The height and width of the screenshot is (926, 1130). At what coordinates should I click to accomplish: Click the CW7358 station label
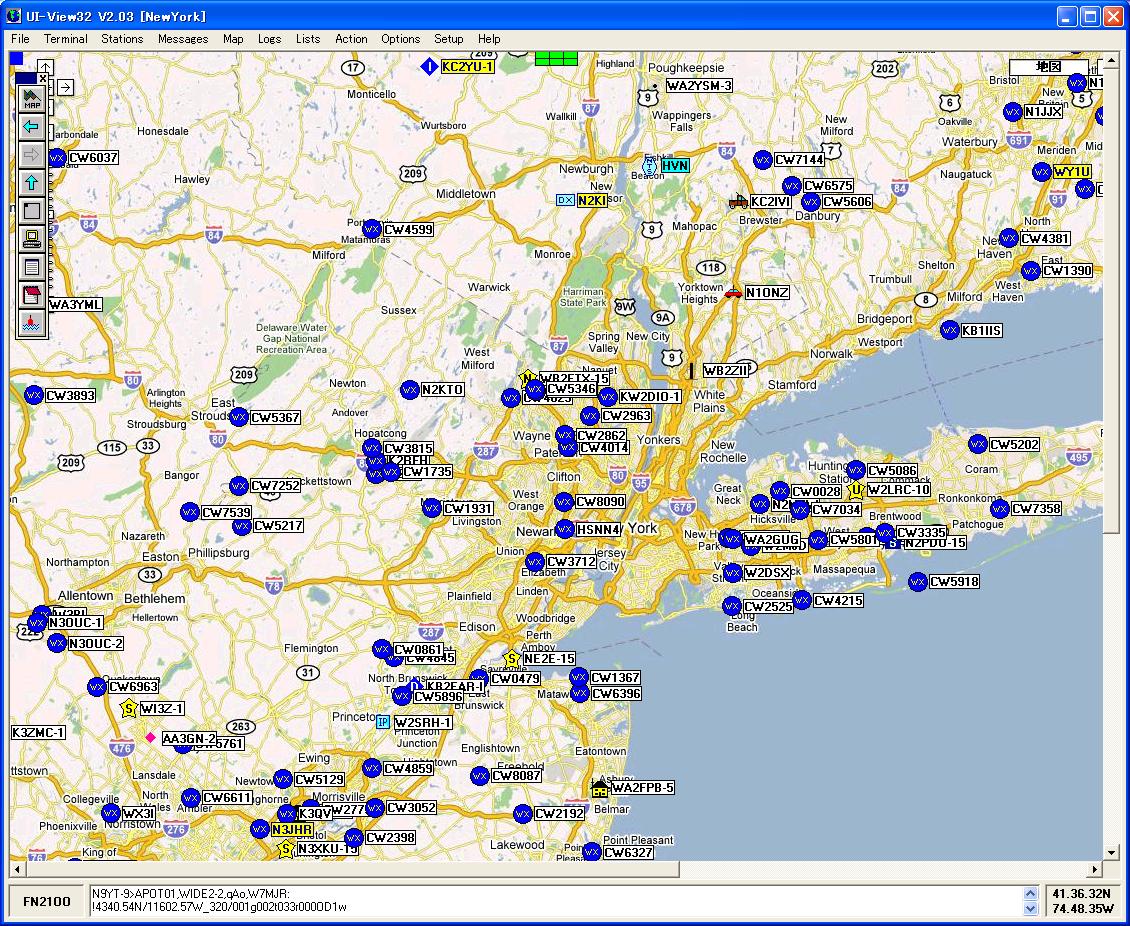(1036, 509)
